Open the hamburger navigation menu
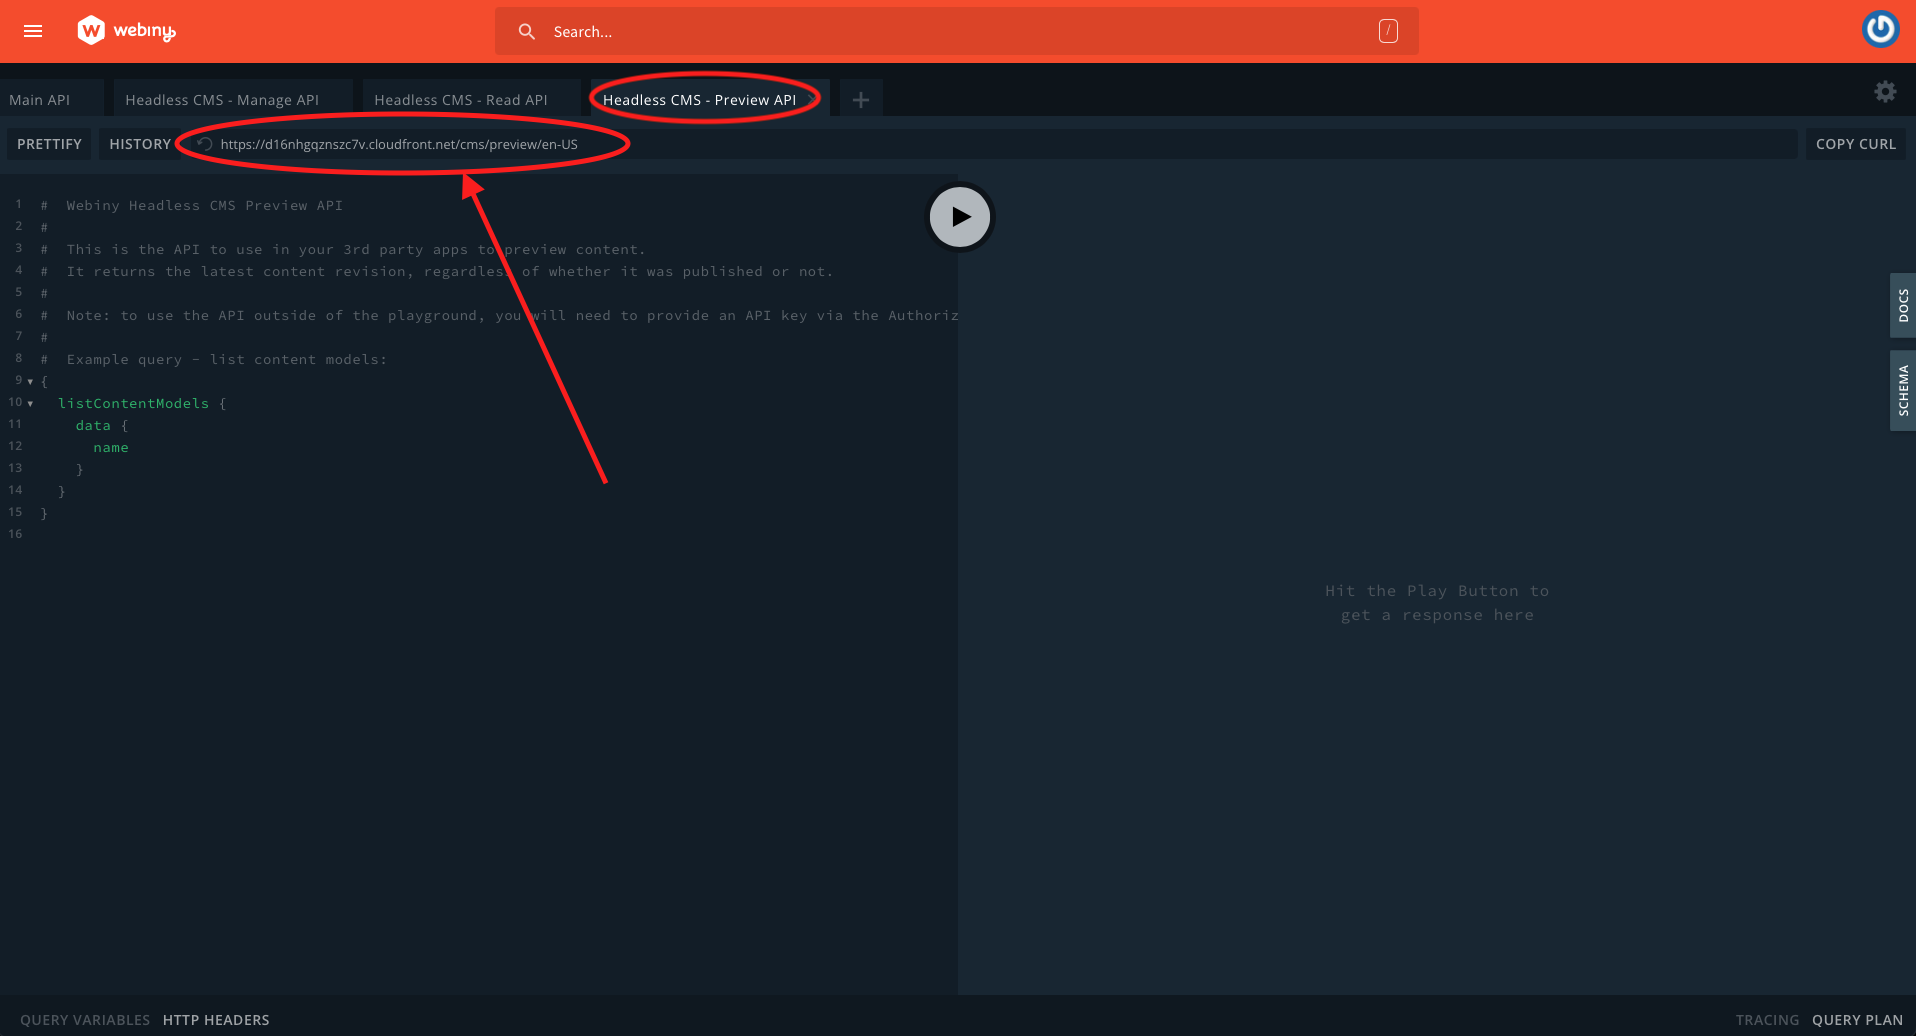The height and width of the screenshot is (1036, 1916). pyautogui.click(x=33, y=31)
